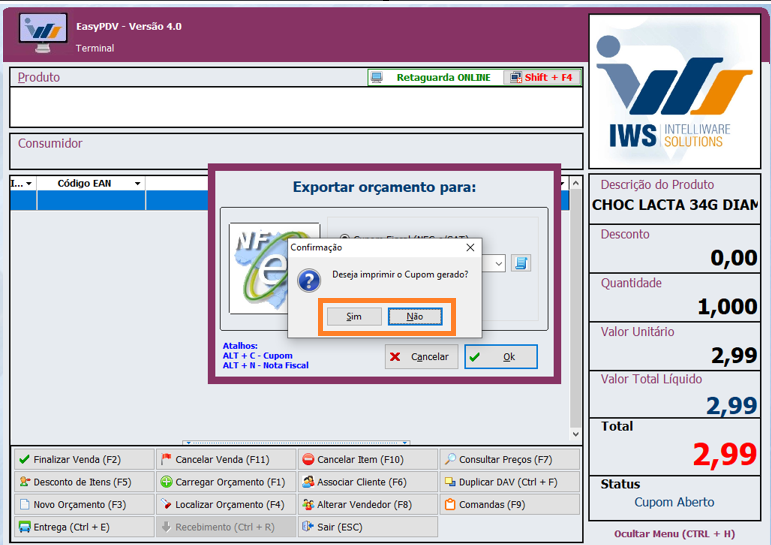Click Finalizar Venda (F2) checkmark
The image size is (771, 545).
click(x=25, y=460)
